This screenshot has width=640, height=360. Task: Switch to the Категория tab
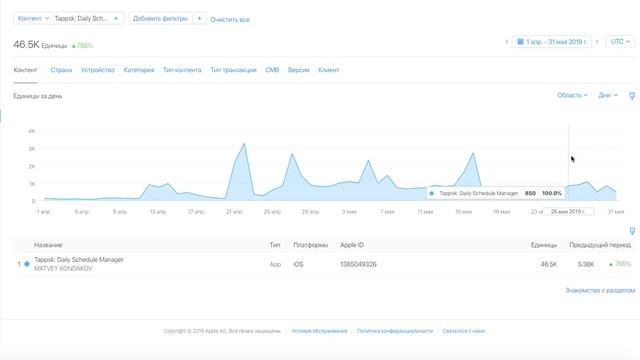[x=139, y=70]
